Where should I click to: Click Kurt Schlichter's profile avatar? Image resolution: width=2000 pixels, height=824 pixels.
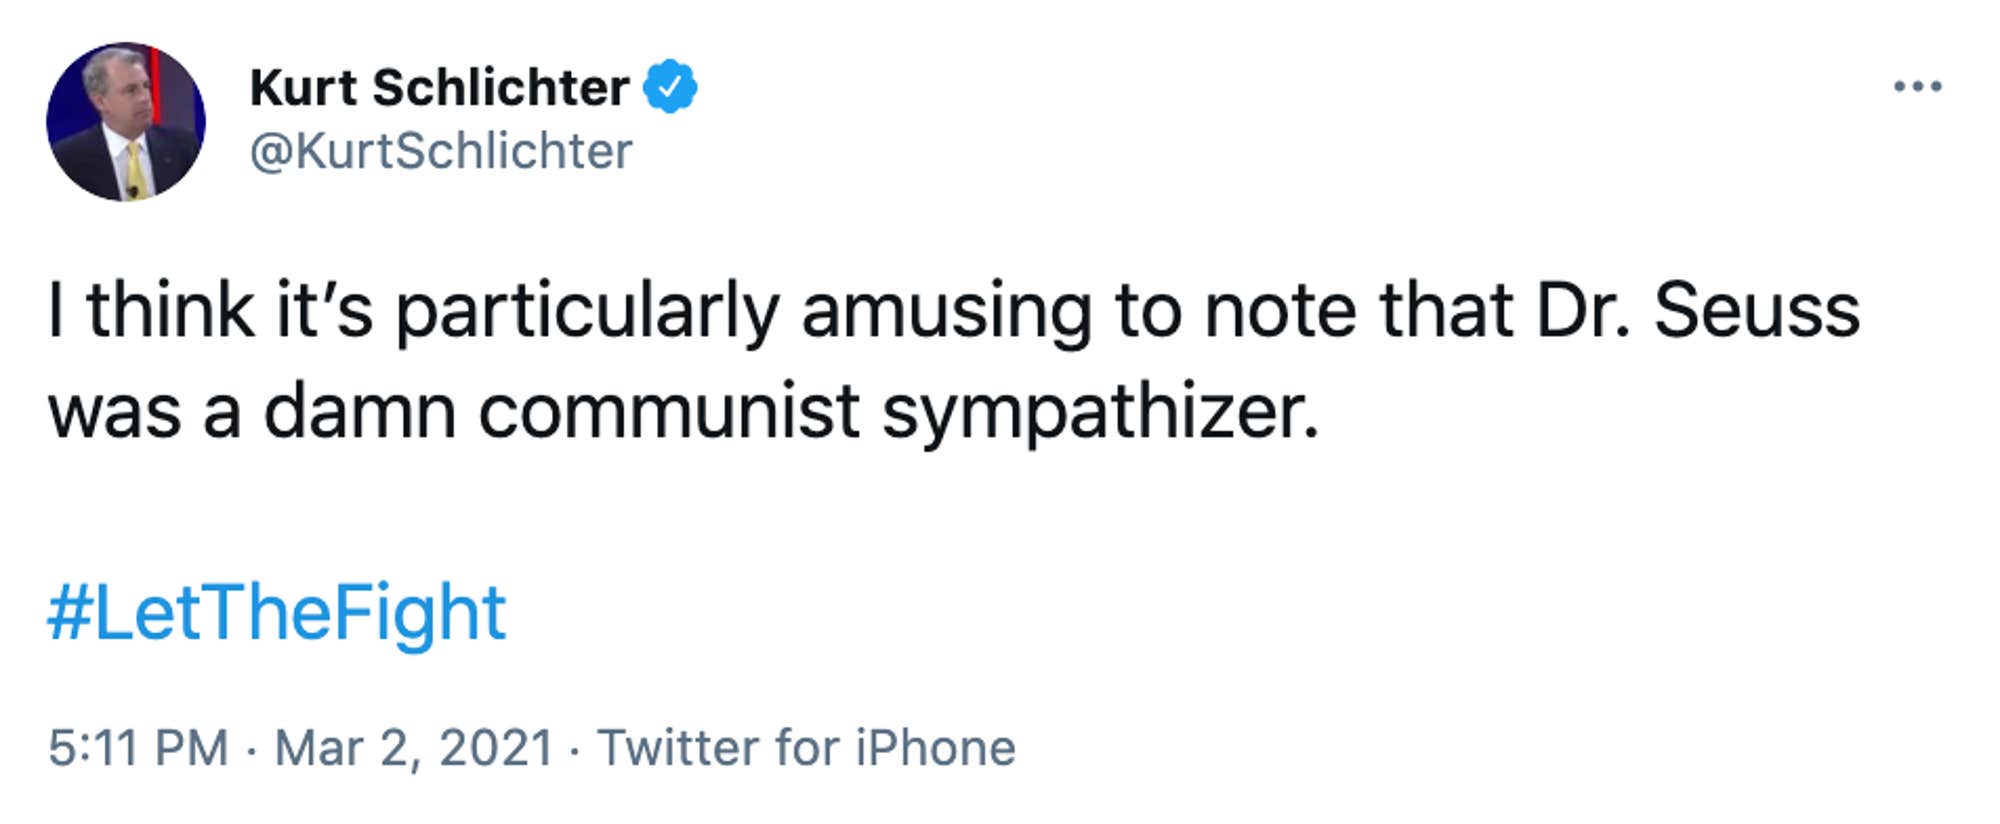pyautogui.click(x=126, y=121)
